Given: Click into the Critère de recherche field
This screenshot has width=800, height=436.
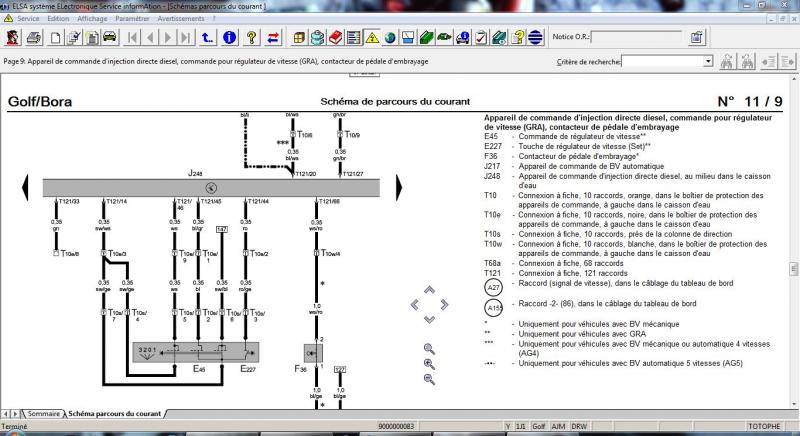Looking at the screenshot, I should pos(662,61).
